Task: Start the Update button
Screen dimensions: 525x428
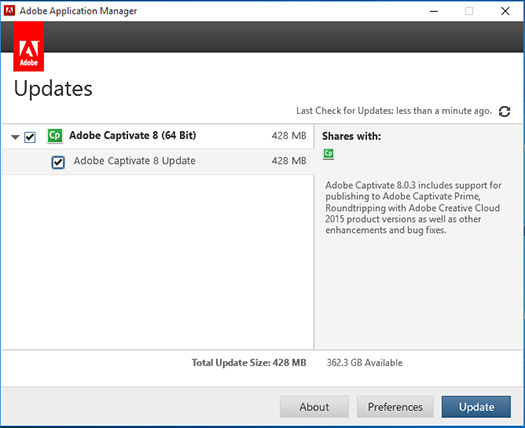Action: coord(476,407)
